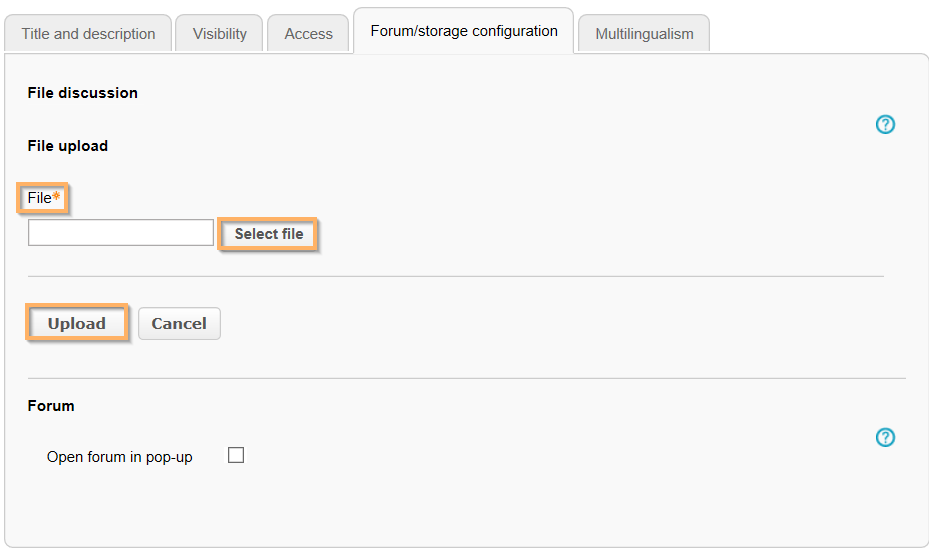Switch to Title and description tab
Image resolution: width=931 pixels, height=549 pixels.
pyautogui.click(x=88, y=34)
